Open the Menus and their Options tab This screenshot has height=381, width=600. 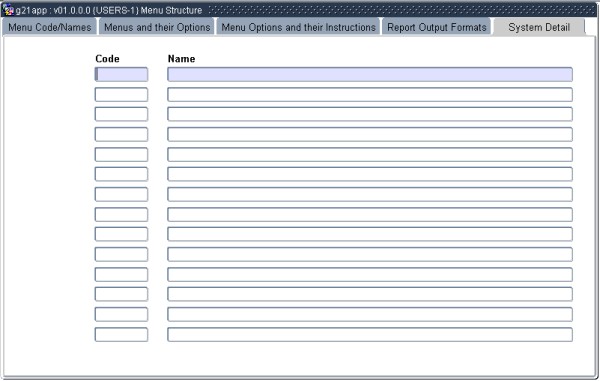coord(157,27)
